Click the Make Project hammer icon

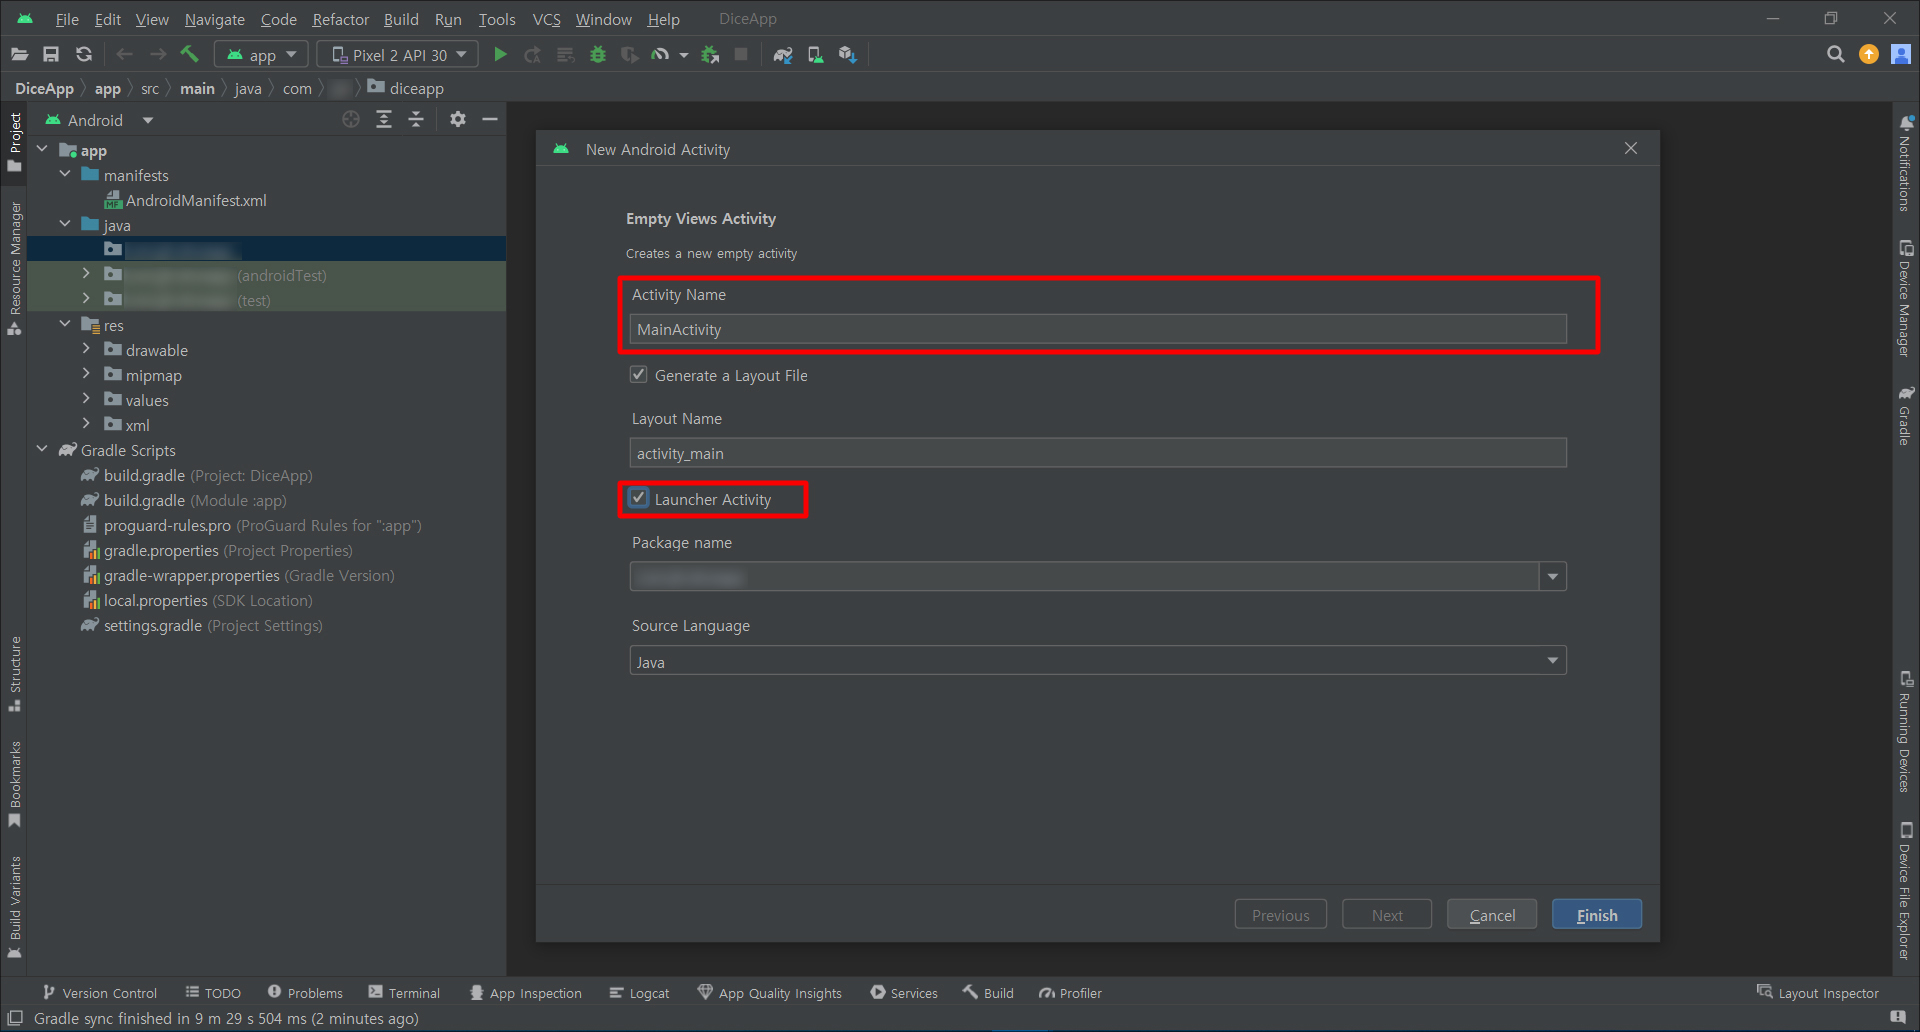coord(189,55)
